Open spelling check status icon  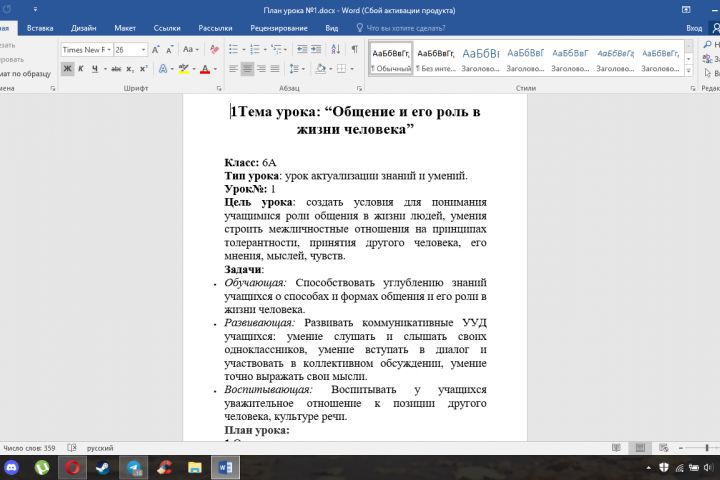click(x=72, y=448)
